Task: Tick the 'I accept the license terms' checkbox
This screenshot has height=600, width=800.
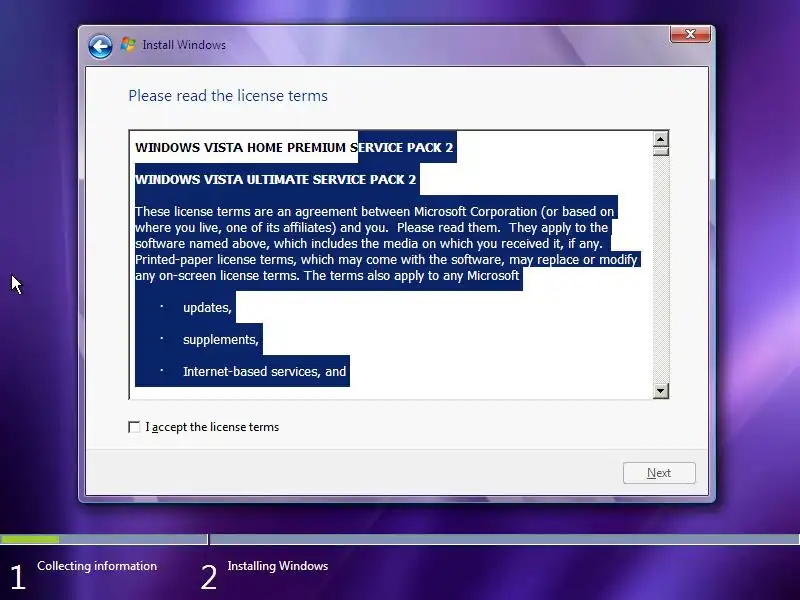Action: [x=134, y=427]
